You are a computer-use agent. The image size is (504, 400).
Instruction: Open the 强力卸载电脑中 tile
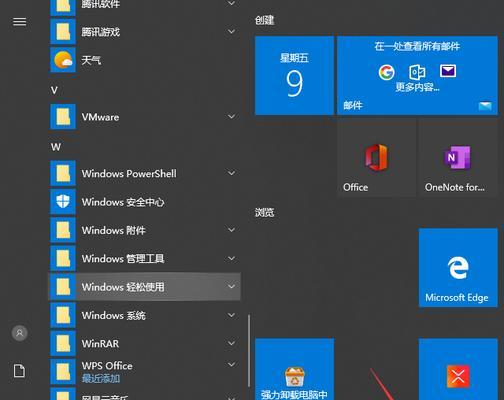pos(295,369)
